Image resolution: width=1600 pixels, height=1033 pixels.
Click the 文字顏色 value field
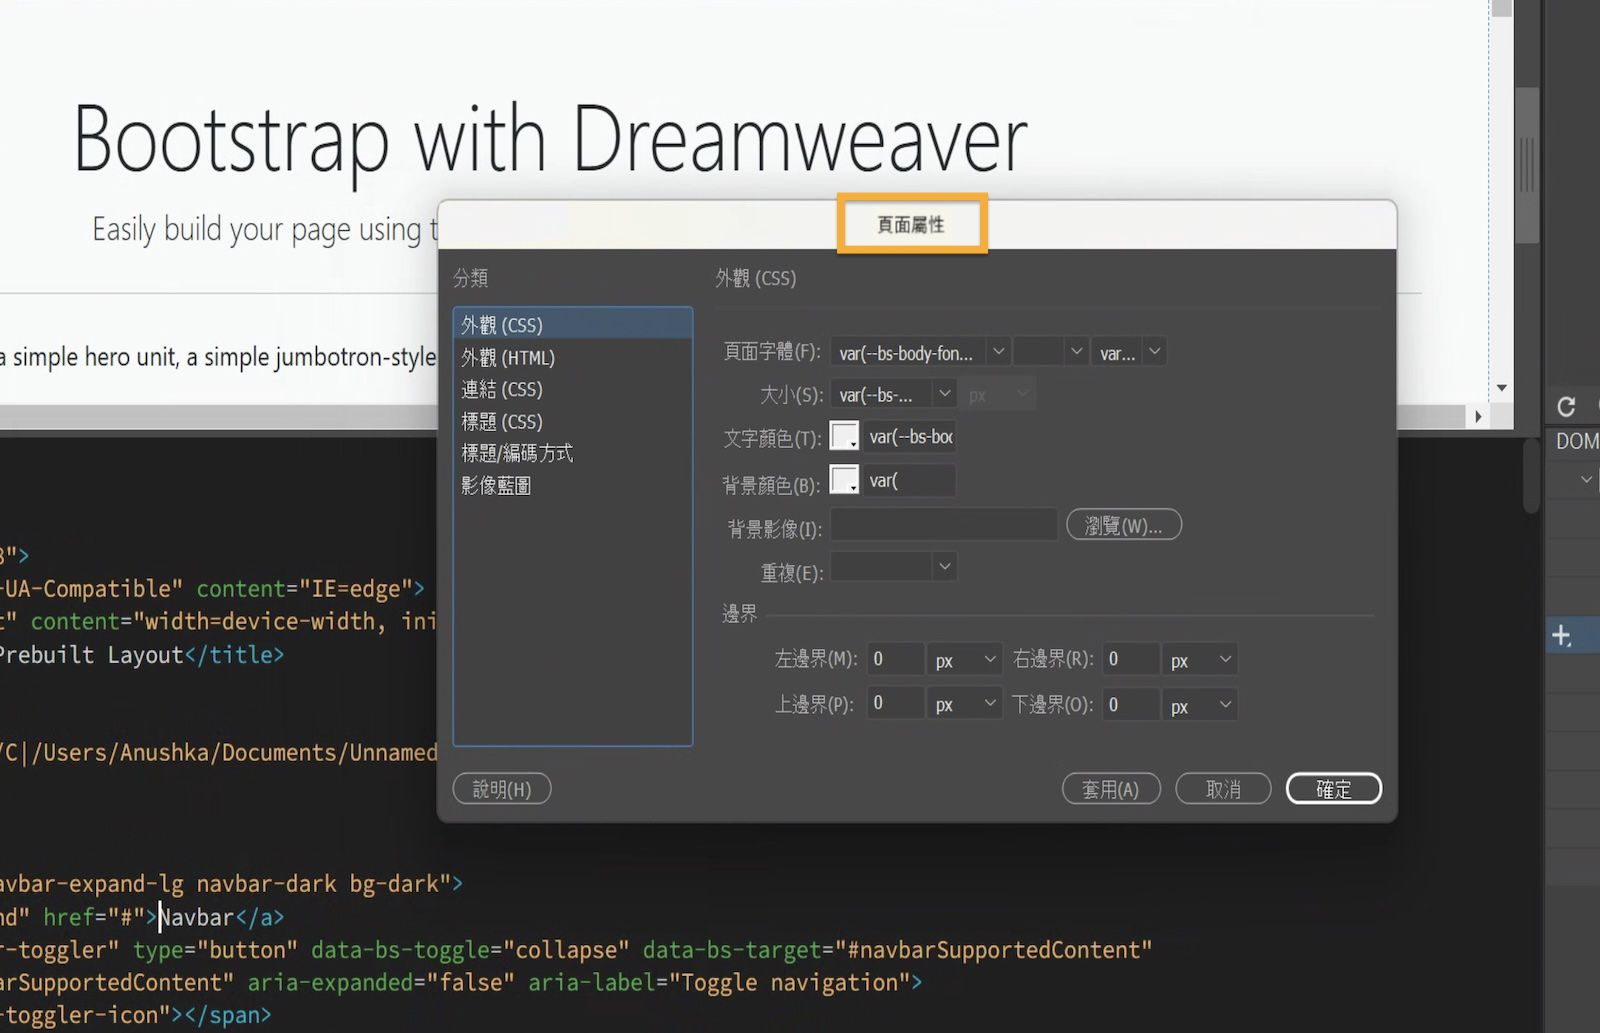click(909, 436)
